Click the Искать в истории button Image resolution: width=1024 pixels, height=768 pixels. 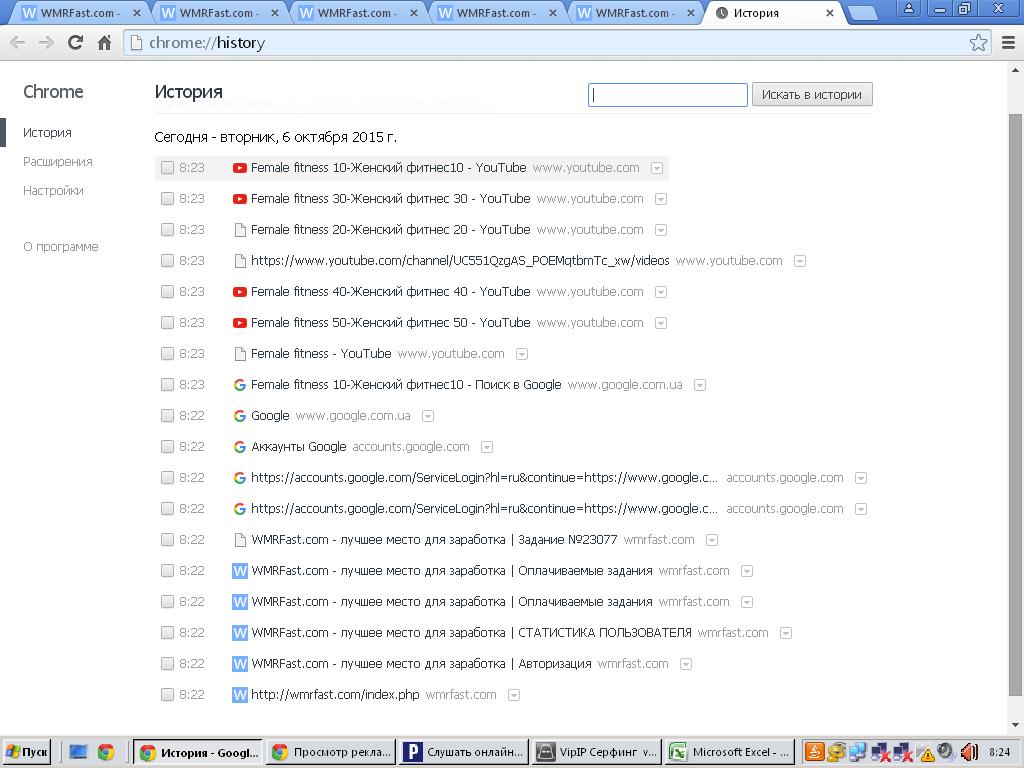coord(812,95)
